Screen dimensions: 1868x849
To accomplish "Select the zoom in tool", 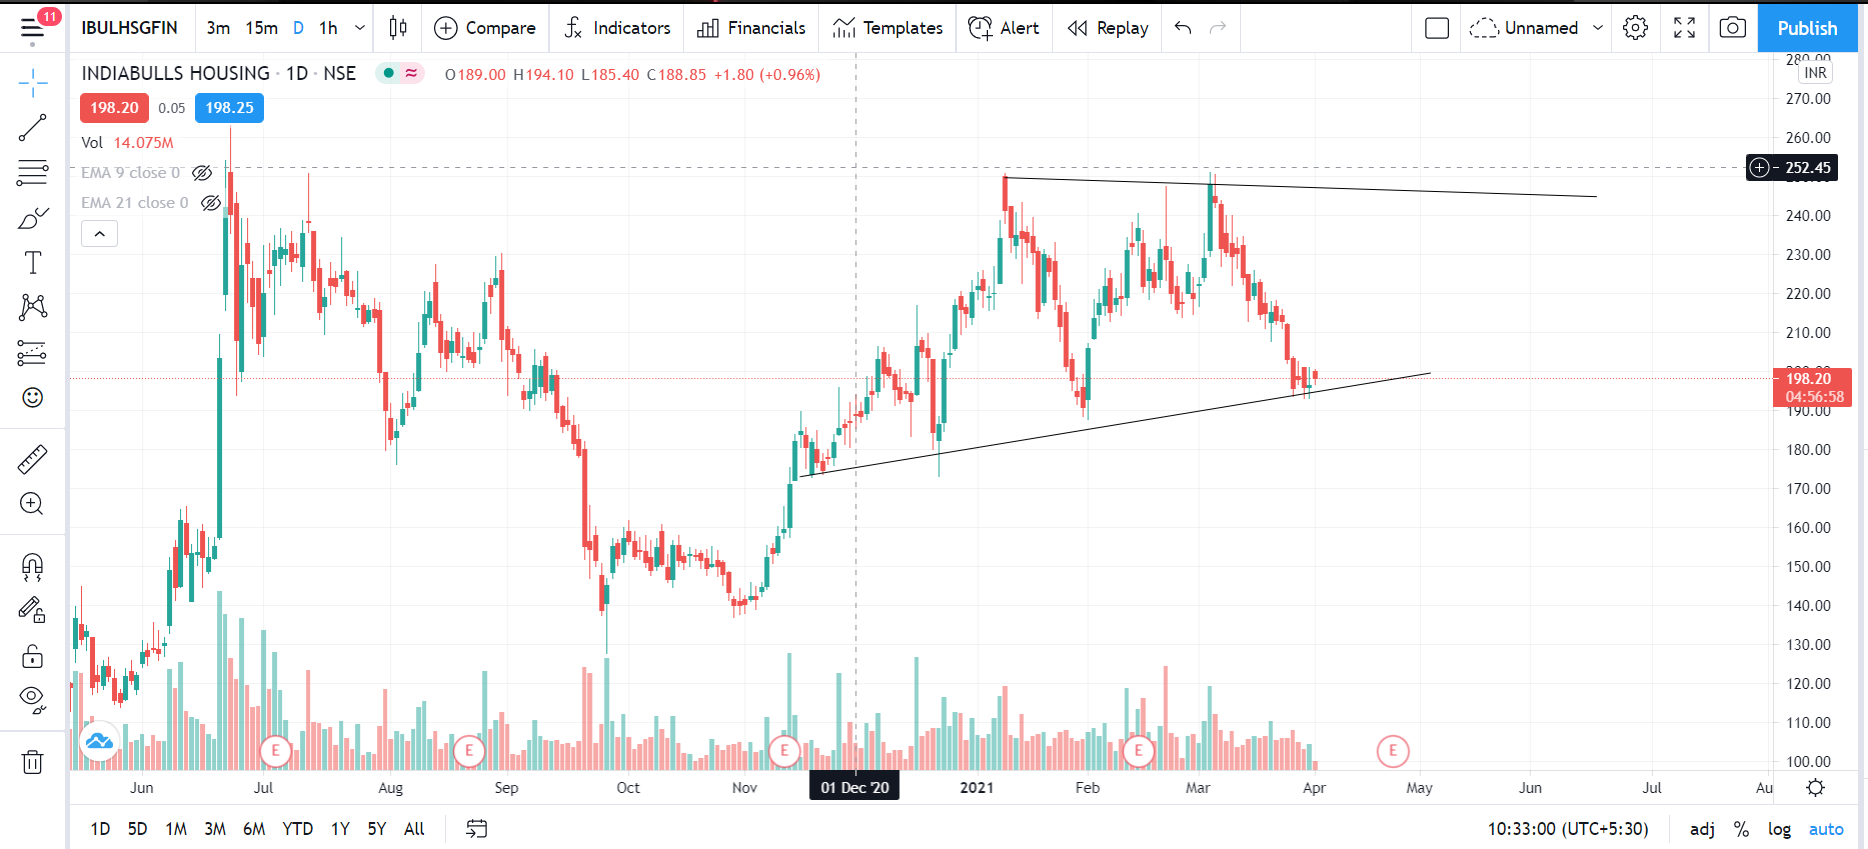I will pos(33,504).
